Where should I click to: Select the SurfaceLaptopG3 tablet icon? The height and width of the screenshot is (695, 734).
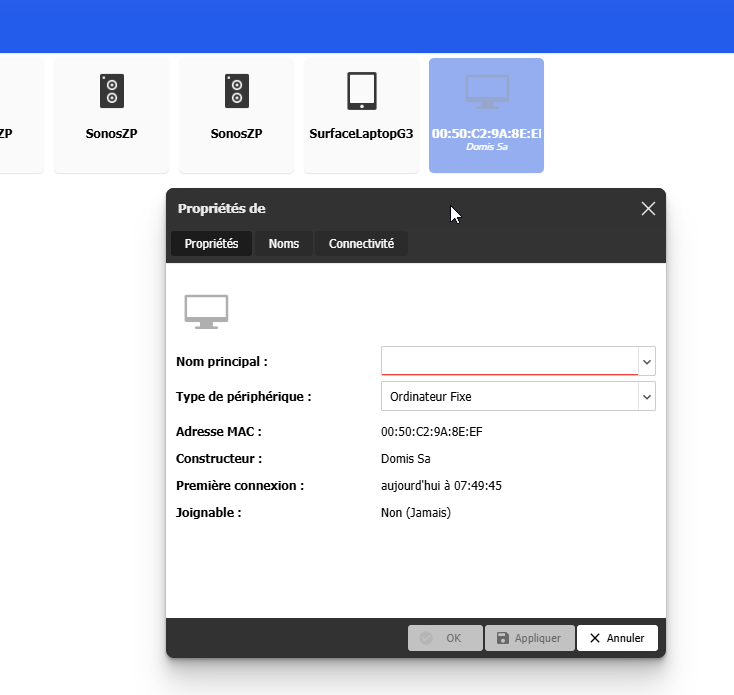pyautogui.click(x=361, y=91)
